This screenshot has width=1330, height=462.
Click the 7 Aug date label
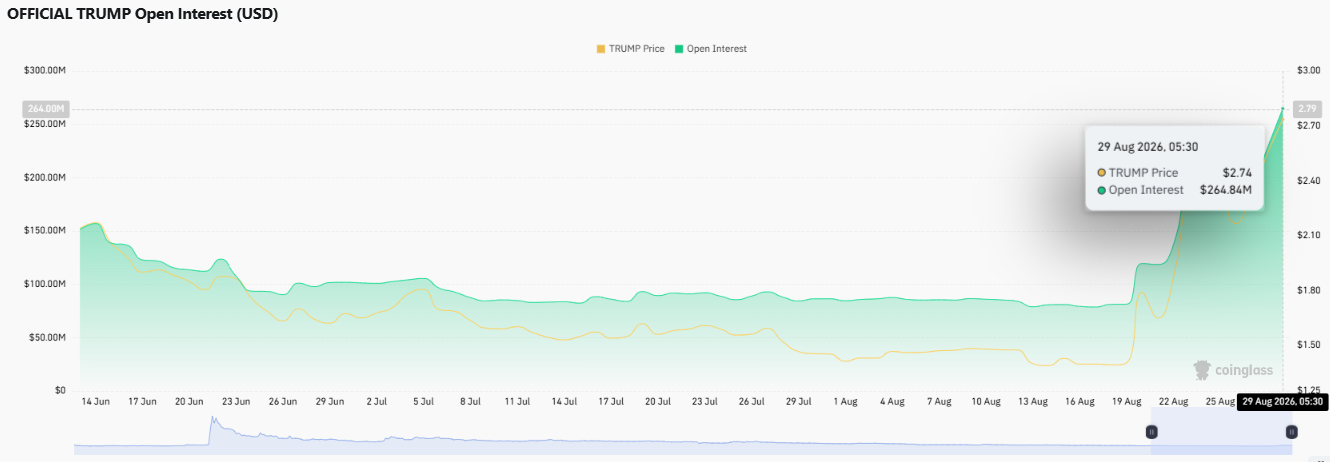[939, 401]
